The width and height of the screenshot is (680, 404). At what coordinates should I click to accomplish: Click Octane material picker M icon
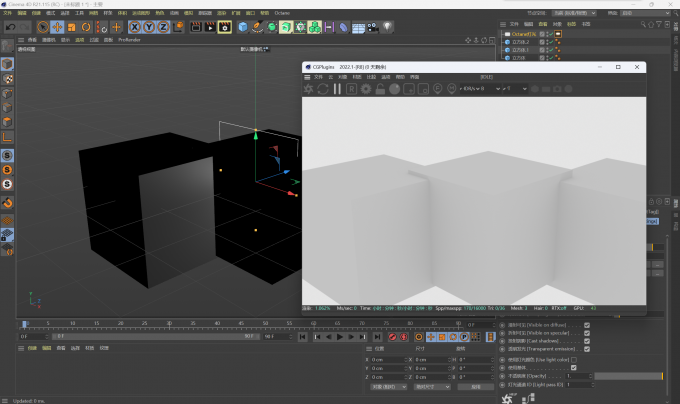pos(451,89)
